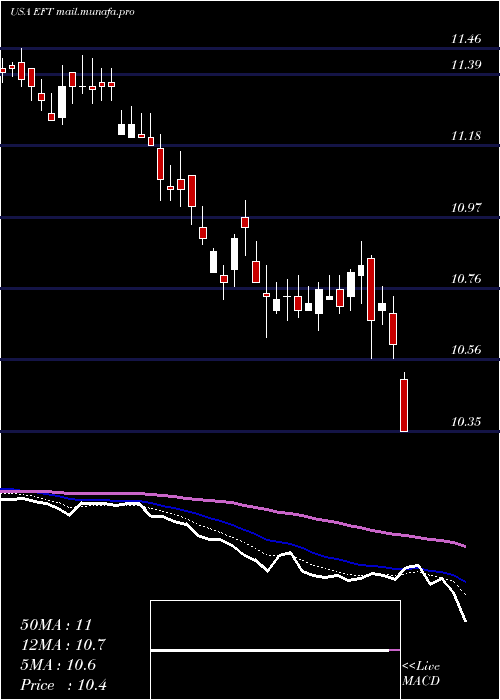Click the USA EFT mail.munafa.pro title

(x=72, y=12)
